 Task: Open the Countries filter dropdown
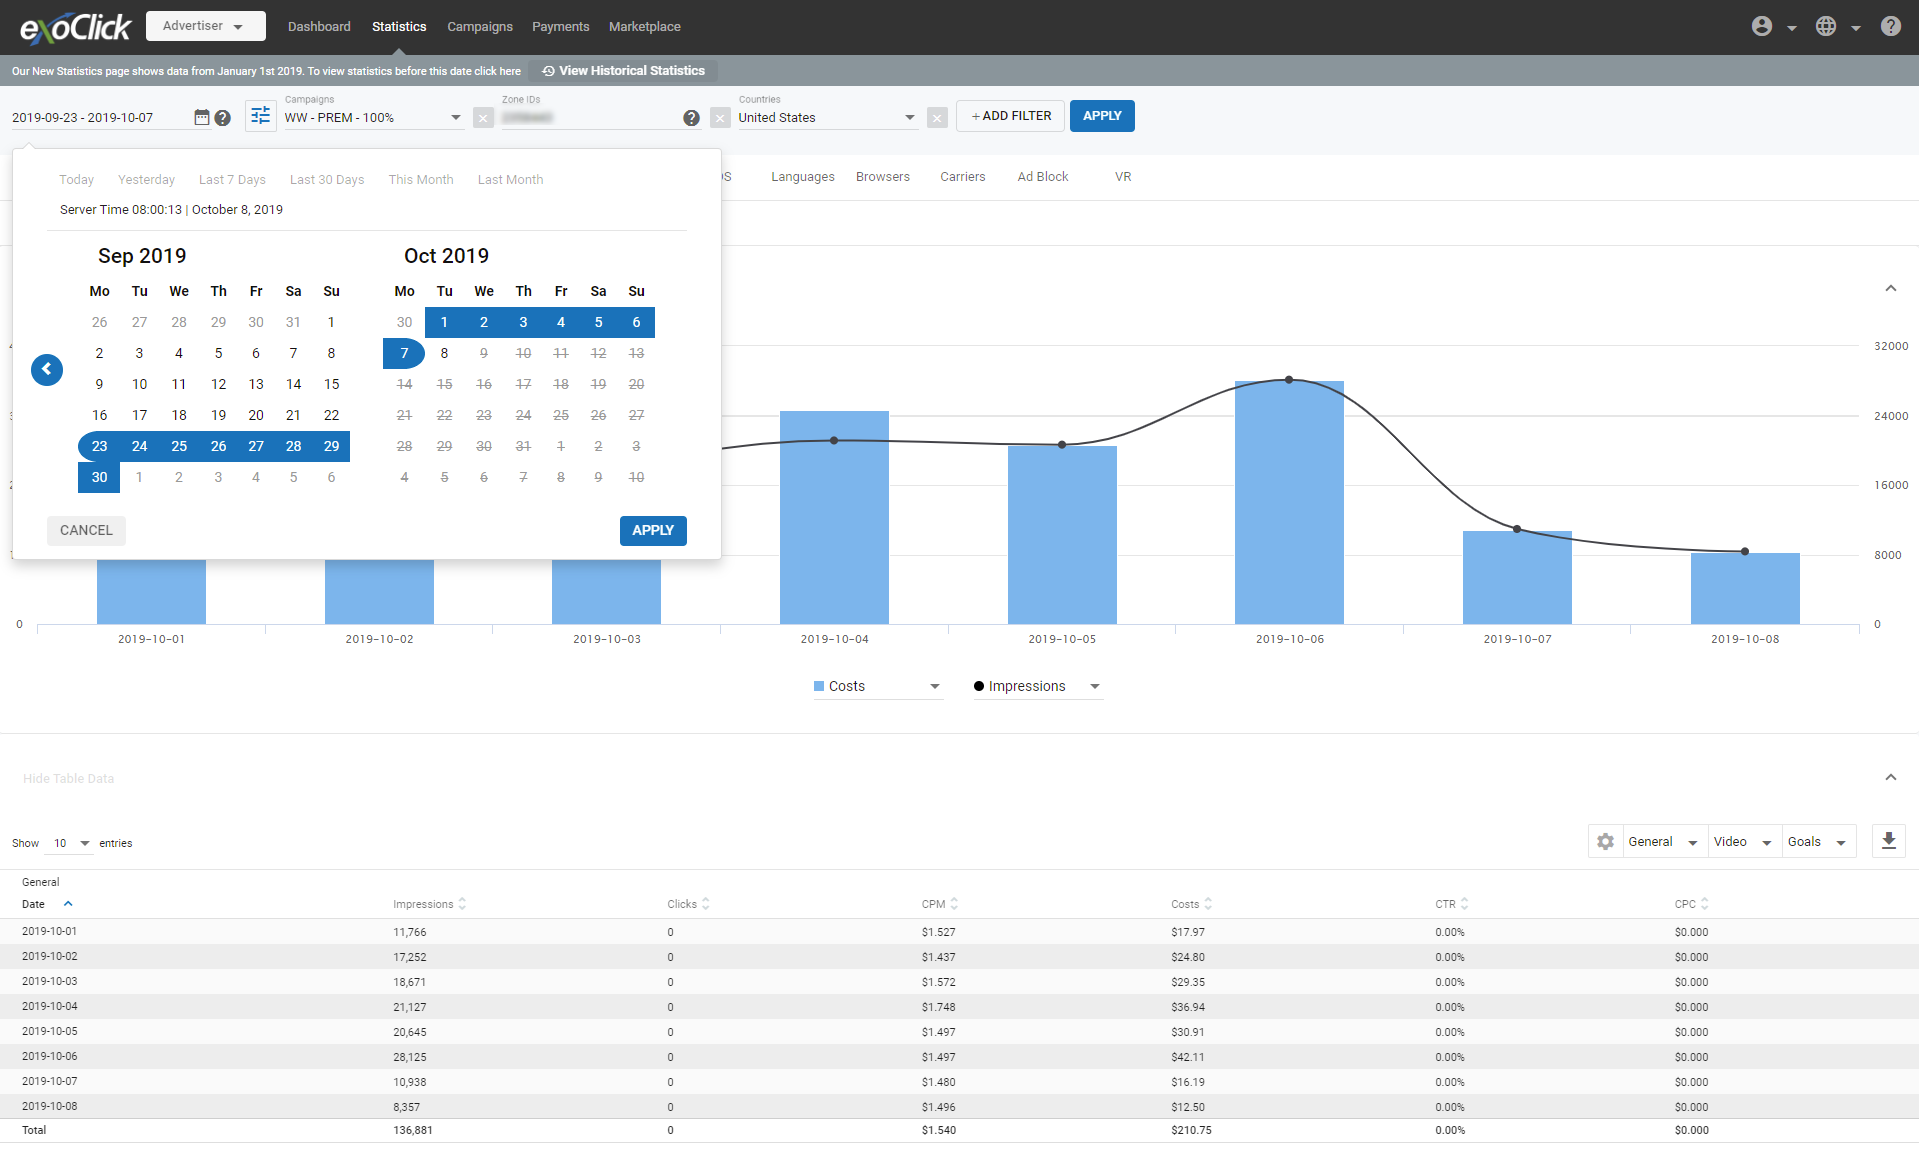coord(826,117)
